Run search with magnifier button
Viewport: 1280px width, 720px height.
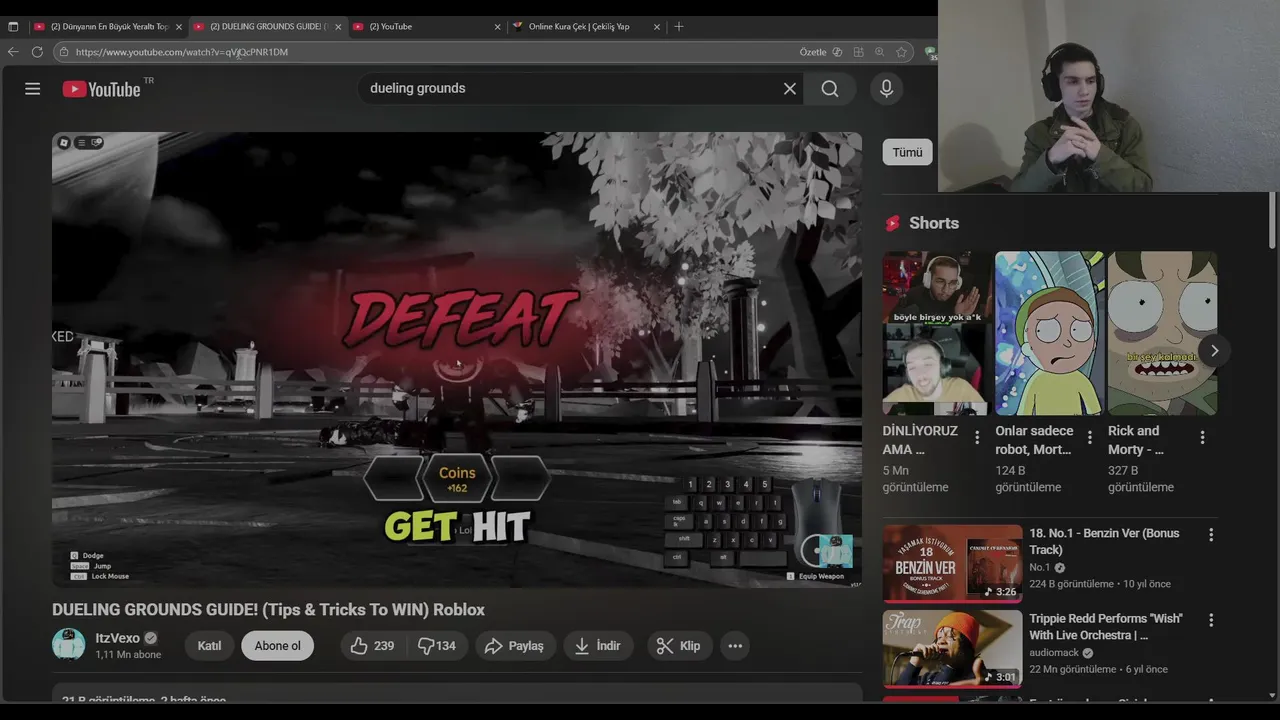pos(830,89)
